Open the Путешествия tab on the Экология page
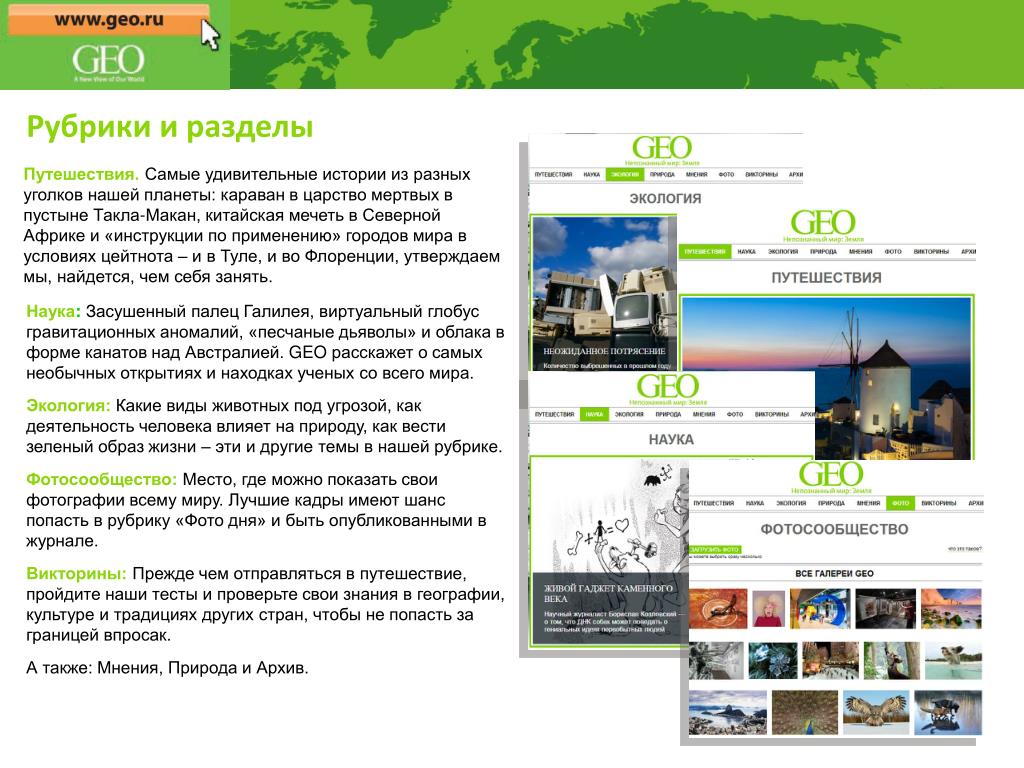Viewport: 1024px width, 768px height. (553, 174)
